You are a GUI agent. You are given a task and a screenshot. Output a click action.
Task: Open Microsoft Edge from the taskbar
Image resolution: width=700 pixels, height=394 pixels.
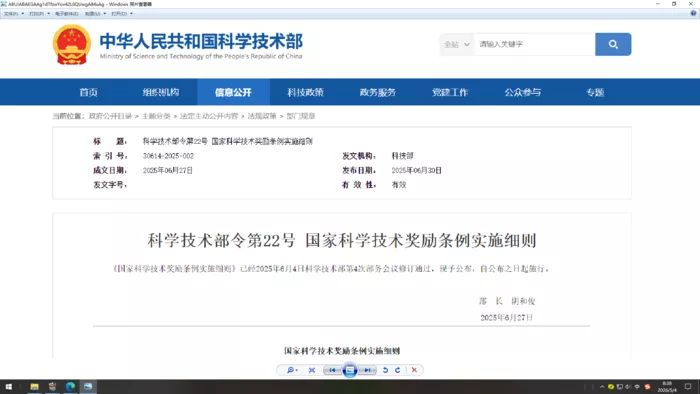70,386
